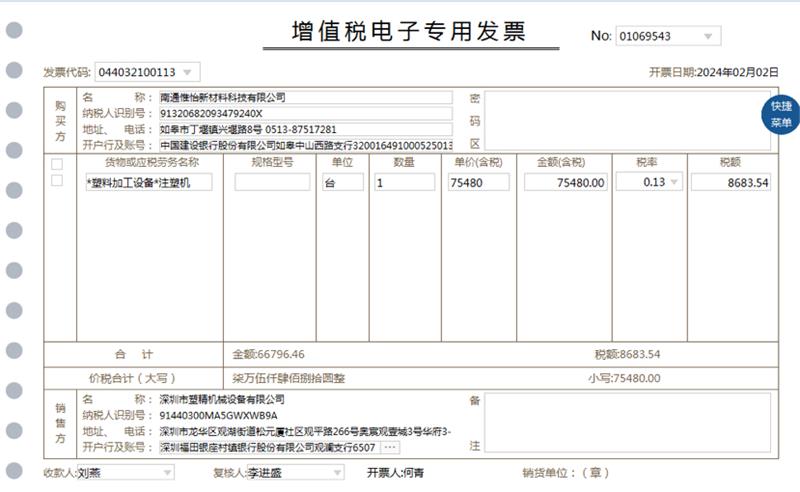Viewport: 800px width, 492px height.
Task: Tick the header select-all checkbox in item table
Action: pos(57,163)
